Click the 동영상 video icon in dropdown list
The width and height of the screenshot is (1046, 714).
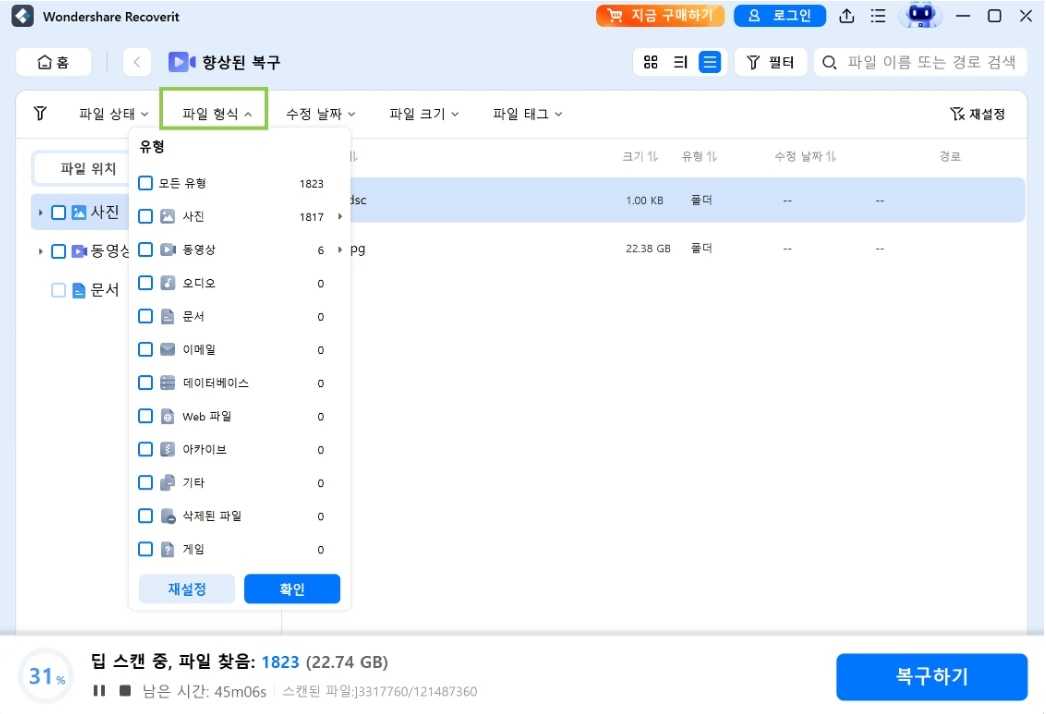tap(167, 250)
